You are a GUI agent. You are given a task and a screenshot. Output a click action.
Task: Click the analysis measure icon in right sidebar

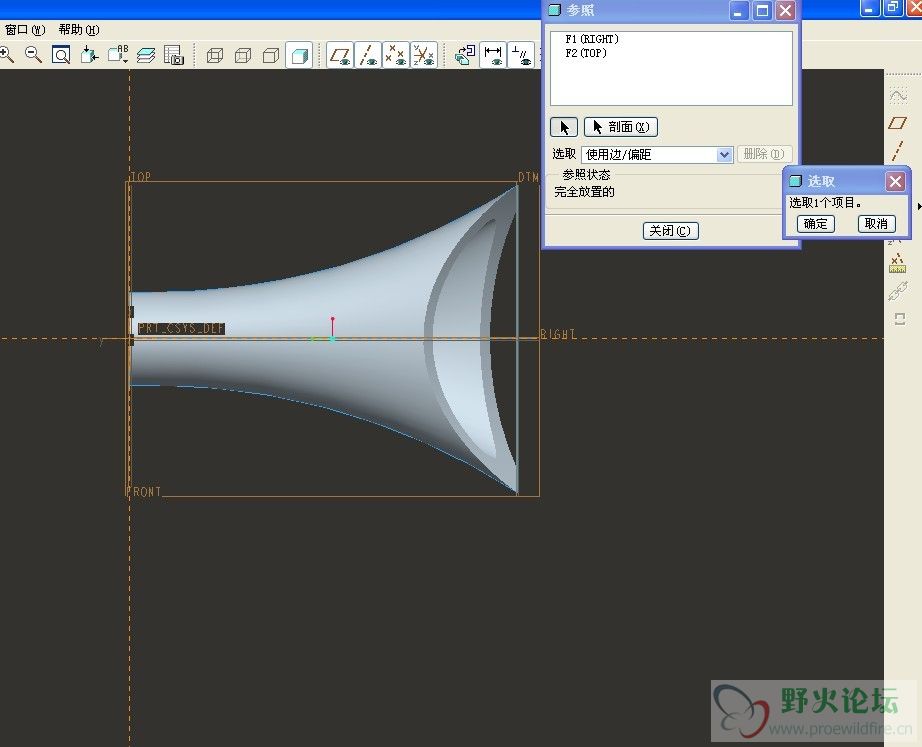897,264
